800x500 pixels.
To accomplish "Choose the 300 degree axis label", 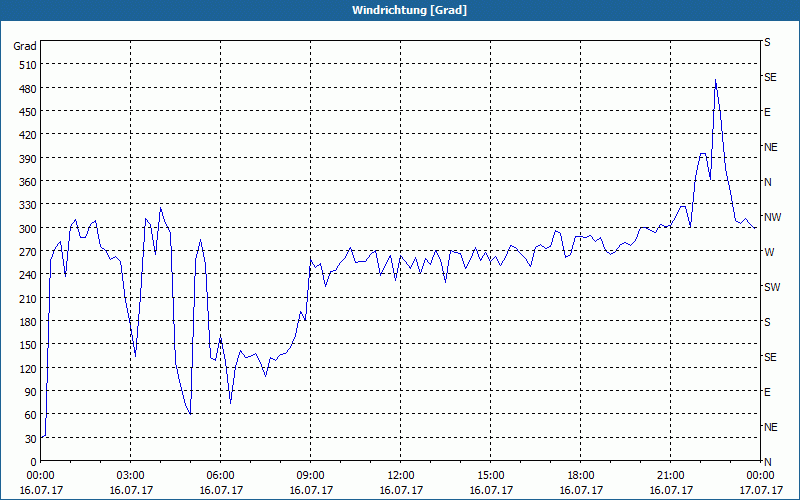I will tap(28, 229).
